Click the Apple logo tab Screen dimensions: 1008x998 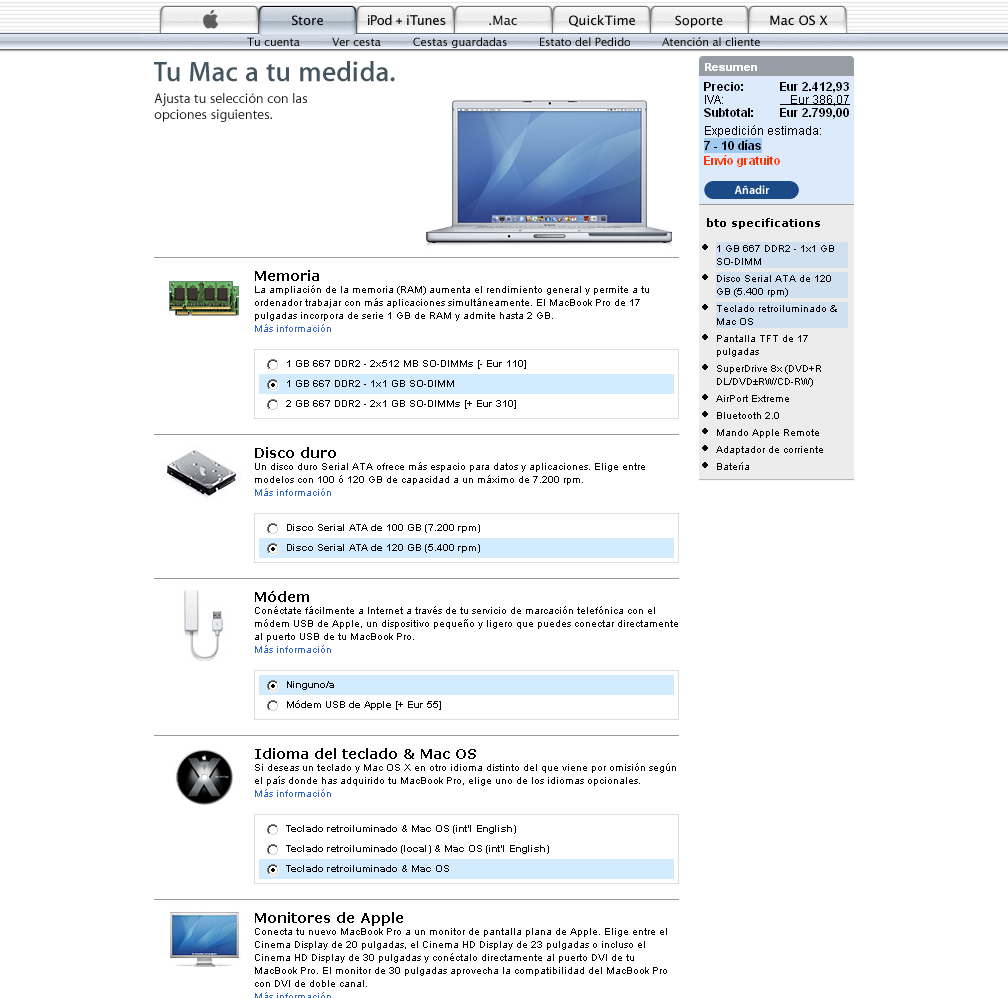click(209, 20)
